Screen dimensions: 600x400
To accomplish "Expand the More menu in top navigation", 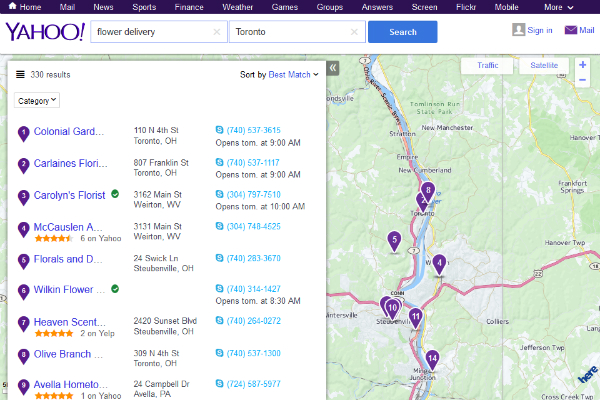I will (558, 7).
